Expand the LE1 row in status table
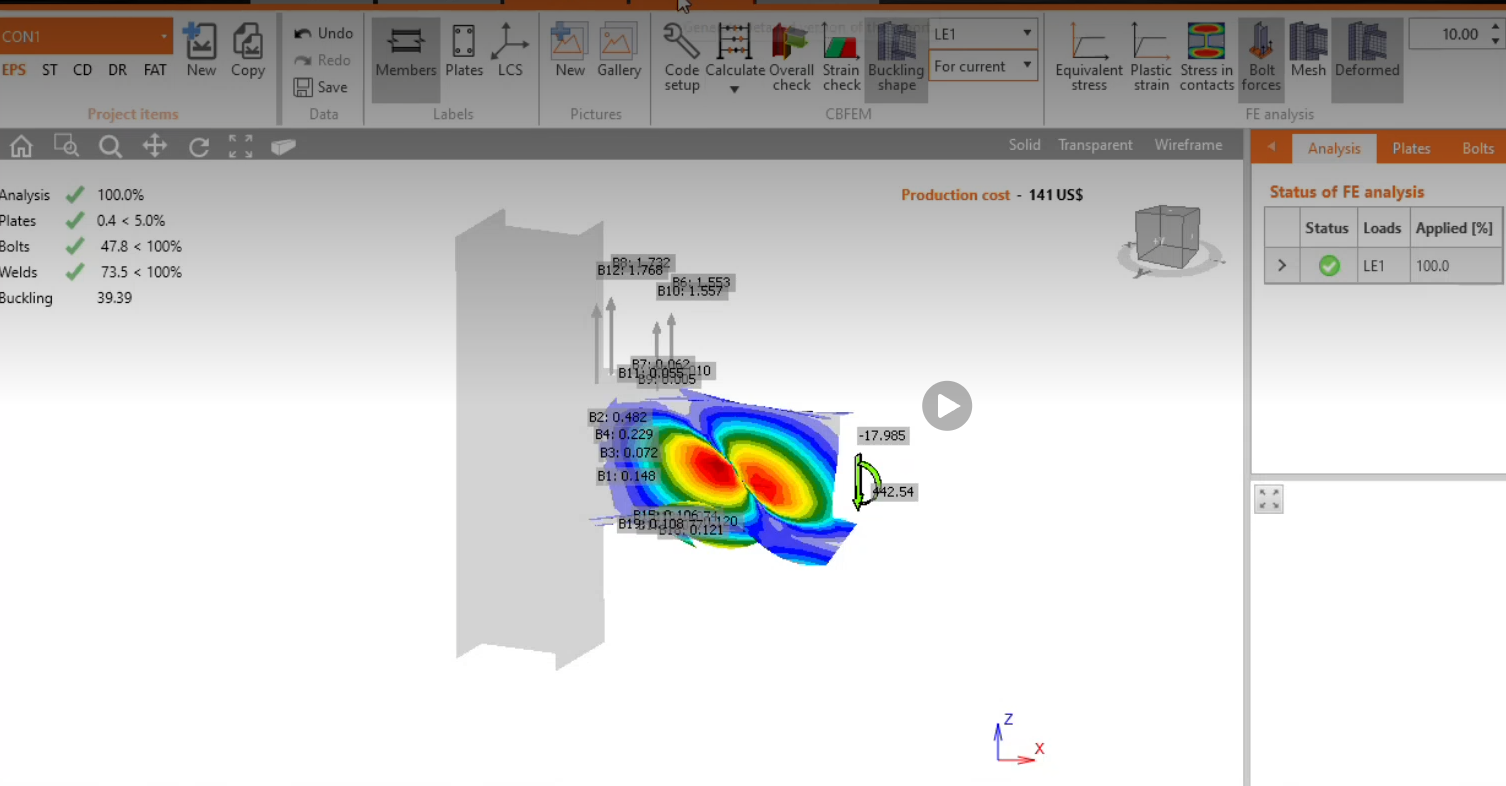This screenshot has height=786, width=1506. pos(1281,266)
